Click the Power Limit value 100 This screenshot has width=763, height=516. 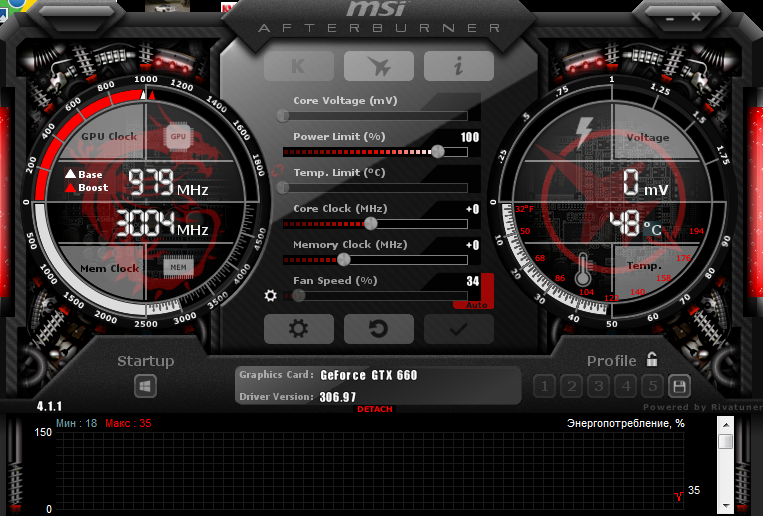coord(470,137)
